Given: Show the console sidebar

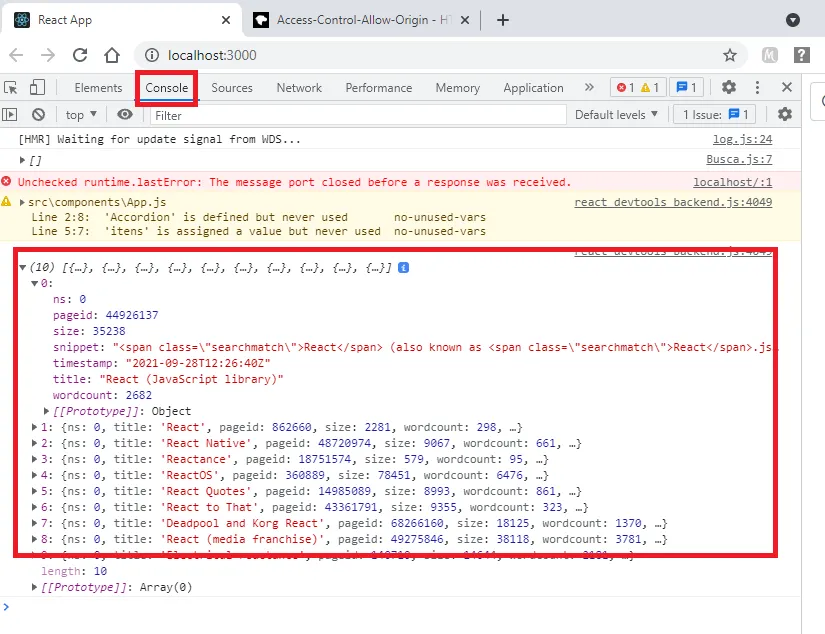Looking at the screenshot, I should click(x=10, y=115).
